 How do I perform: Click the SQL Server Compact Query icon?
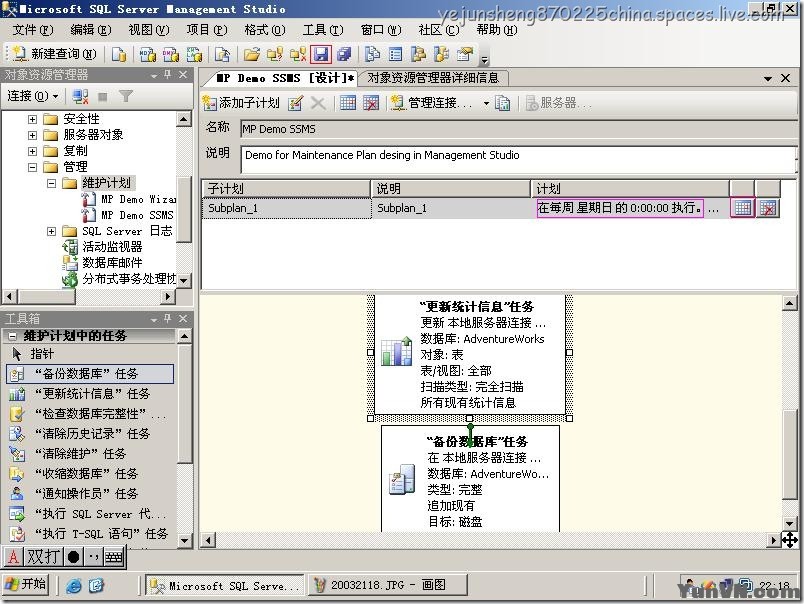coord(222,54)
